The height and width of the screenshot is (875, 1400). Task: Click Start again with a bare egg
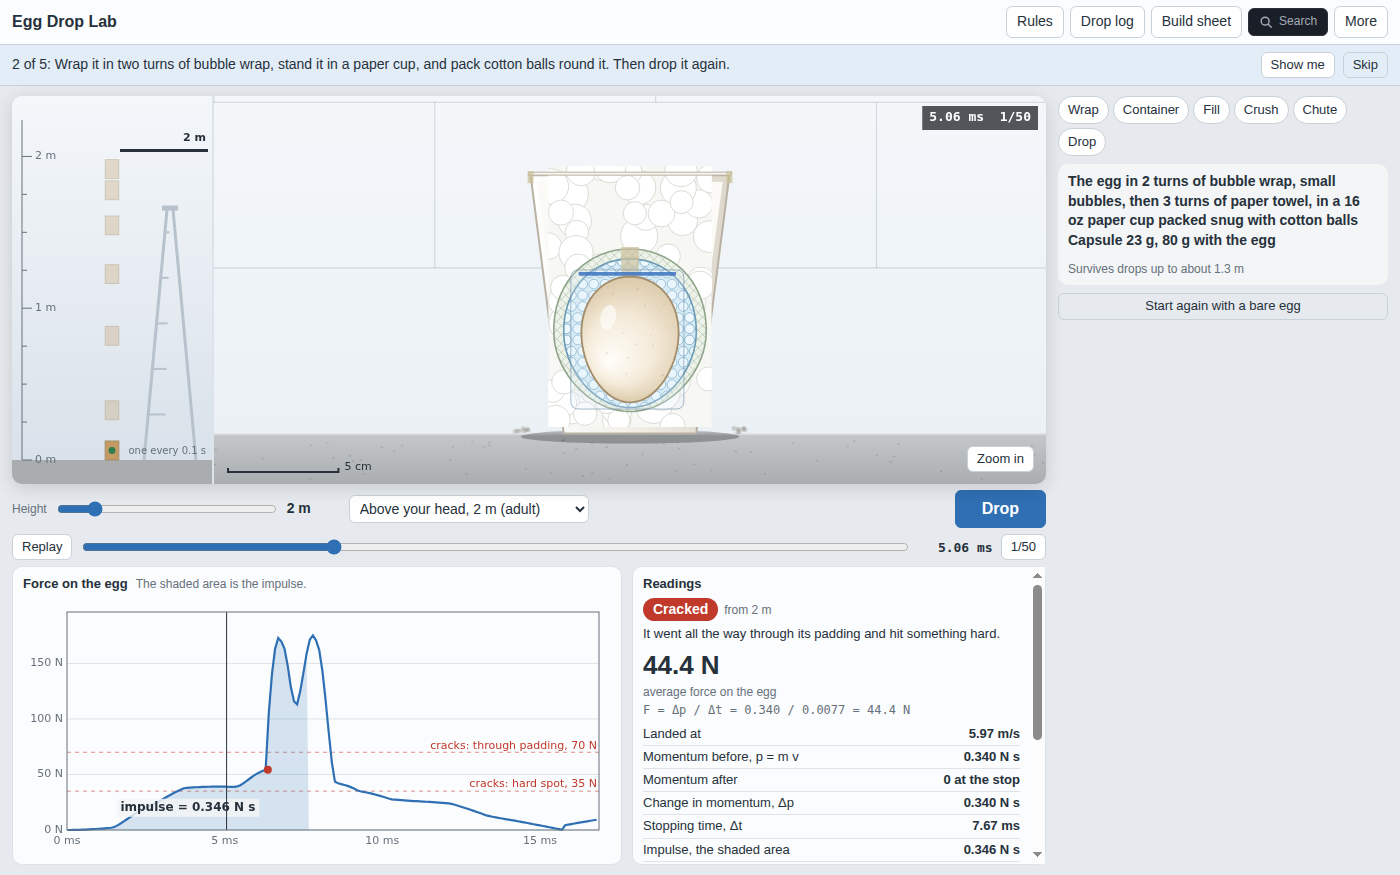point(1223,306)
